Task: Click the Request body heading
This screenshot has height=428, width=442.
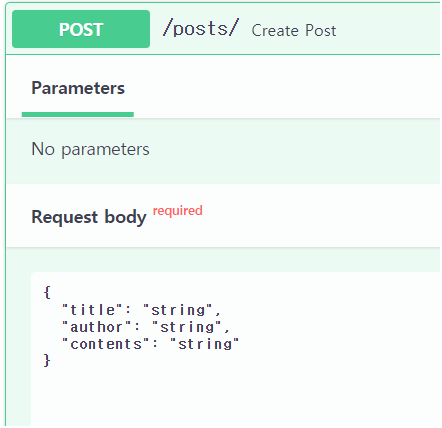Action: 89,217
